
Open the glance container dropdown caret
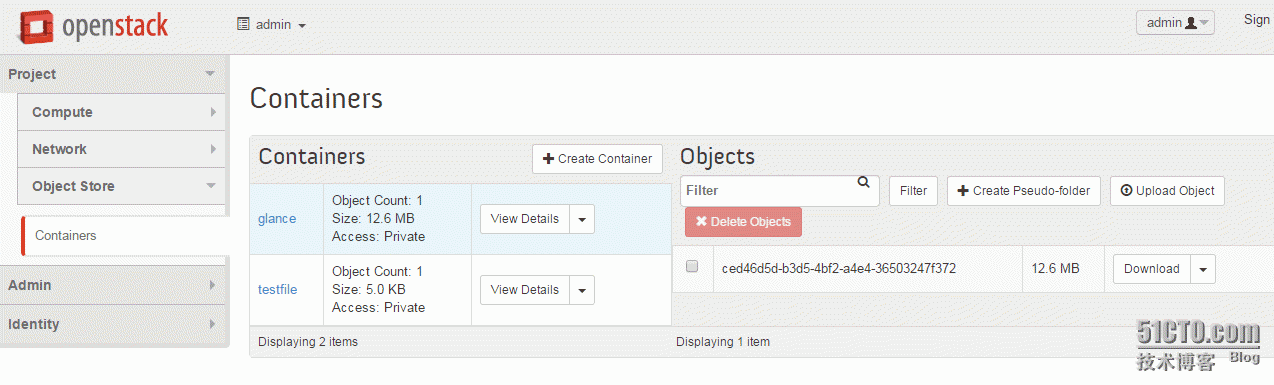coord(582,219)
